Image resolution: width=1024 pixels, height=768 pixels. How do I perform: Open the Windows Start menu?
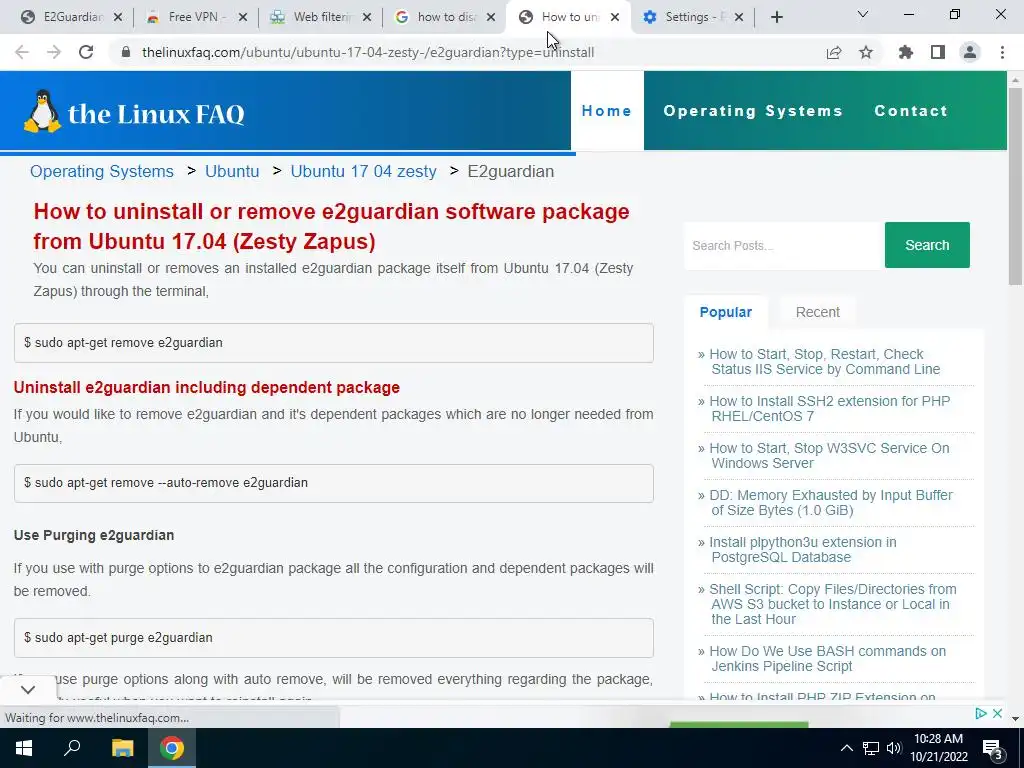coord(24,748)
